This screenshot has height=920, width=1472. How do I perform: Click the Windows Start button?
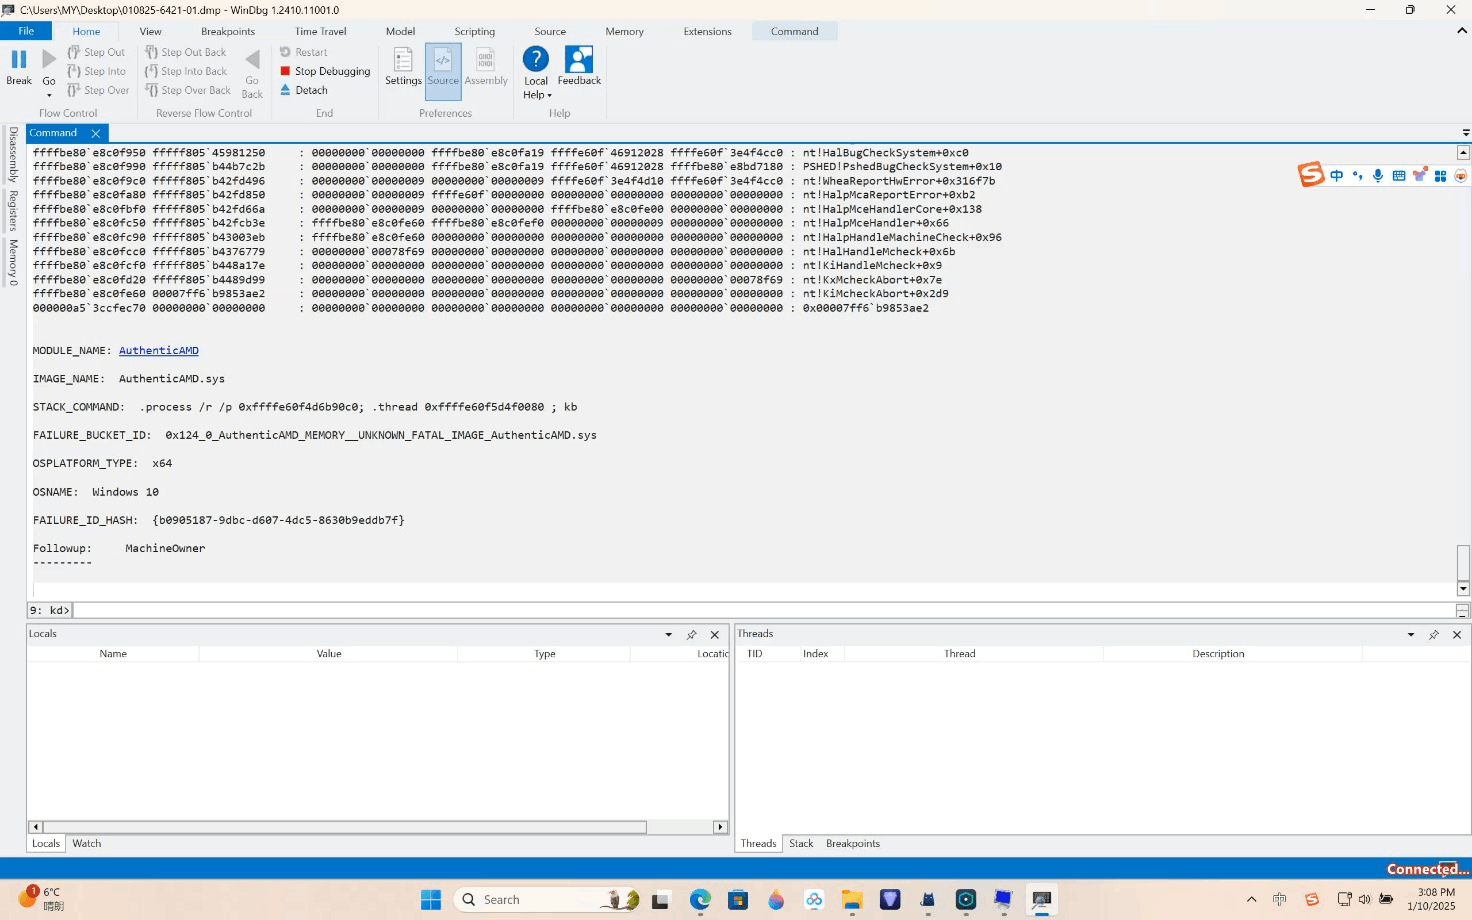pos(431,900)
